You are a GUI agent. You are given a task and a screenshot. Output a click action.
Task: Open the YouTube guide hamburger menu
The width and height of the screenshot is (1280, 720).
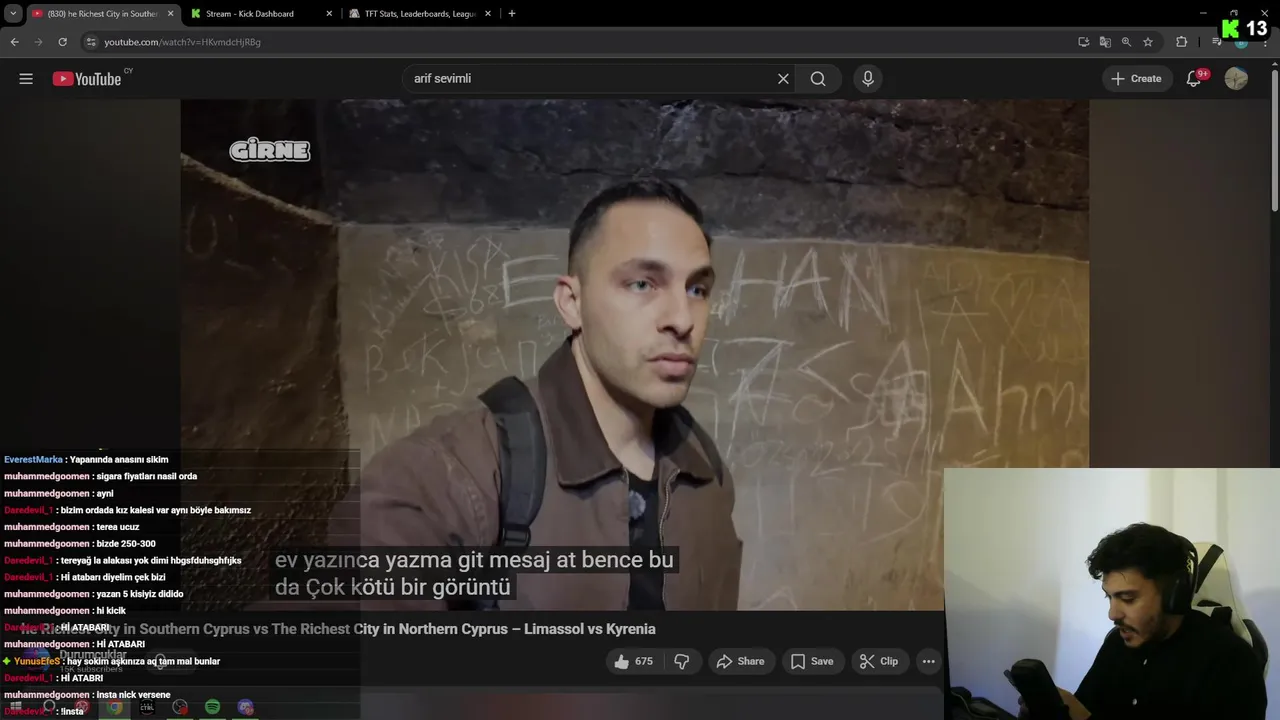26,79
